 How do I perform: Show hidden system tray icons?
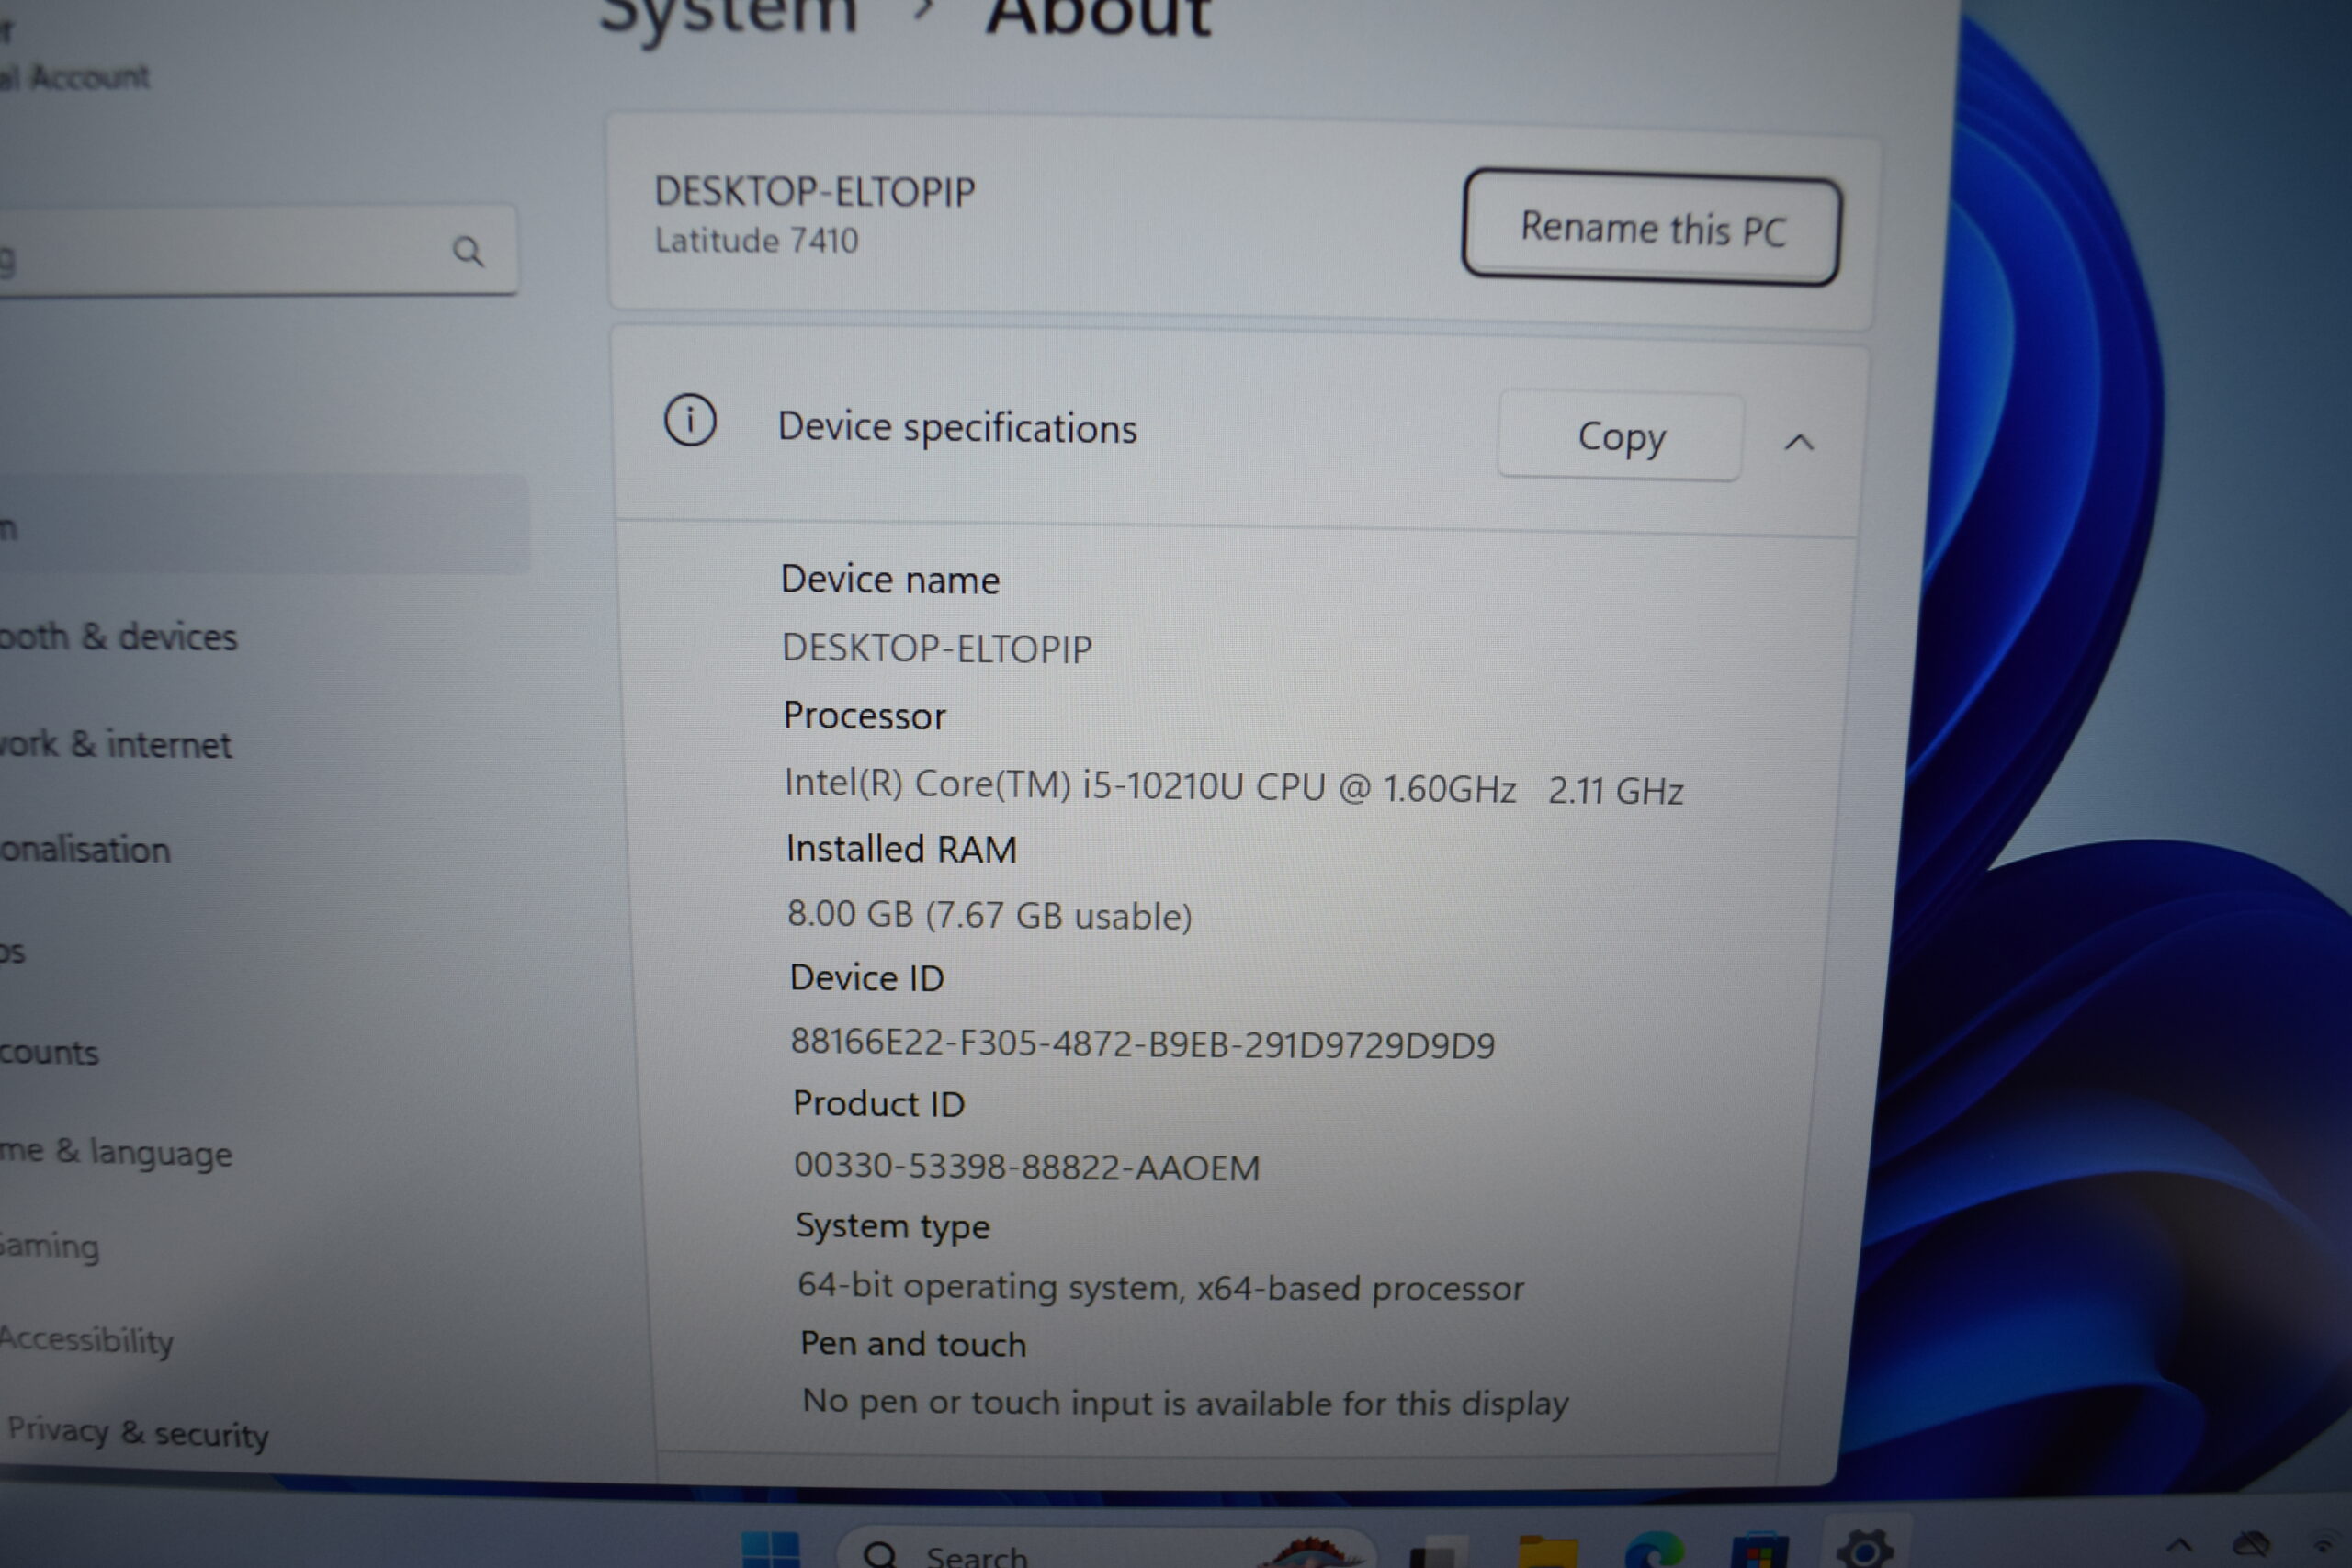[2180, 1546]
